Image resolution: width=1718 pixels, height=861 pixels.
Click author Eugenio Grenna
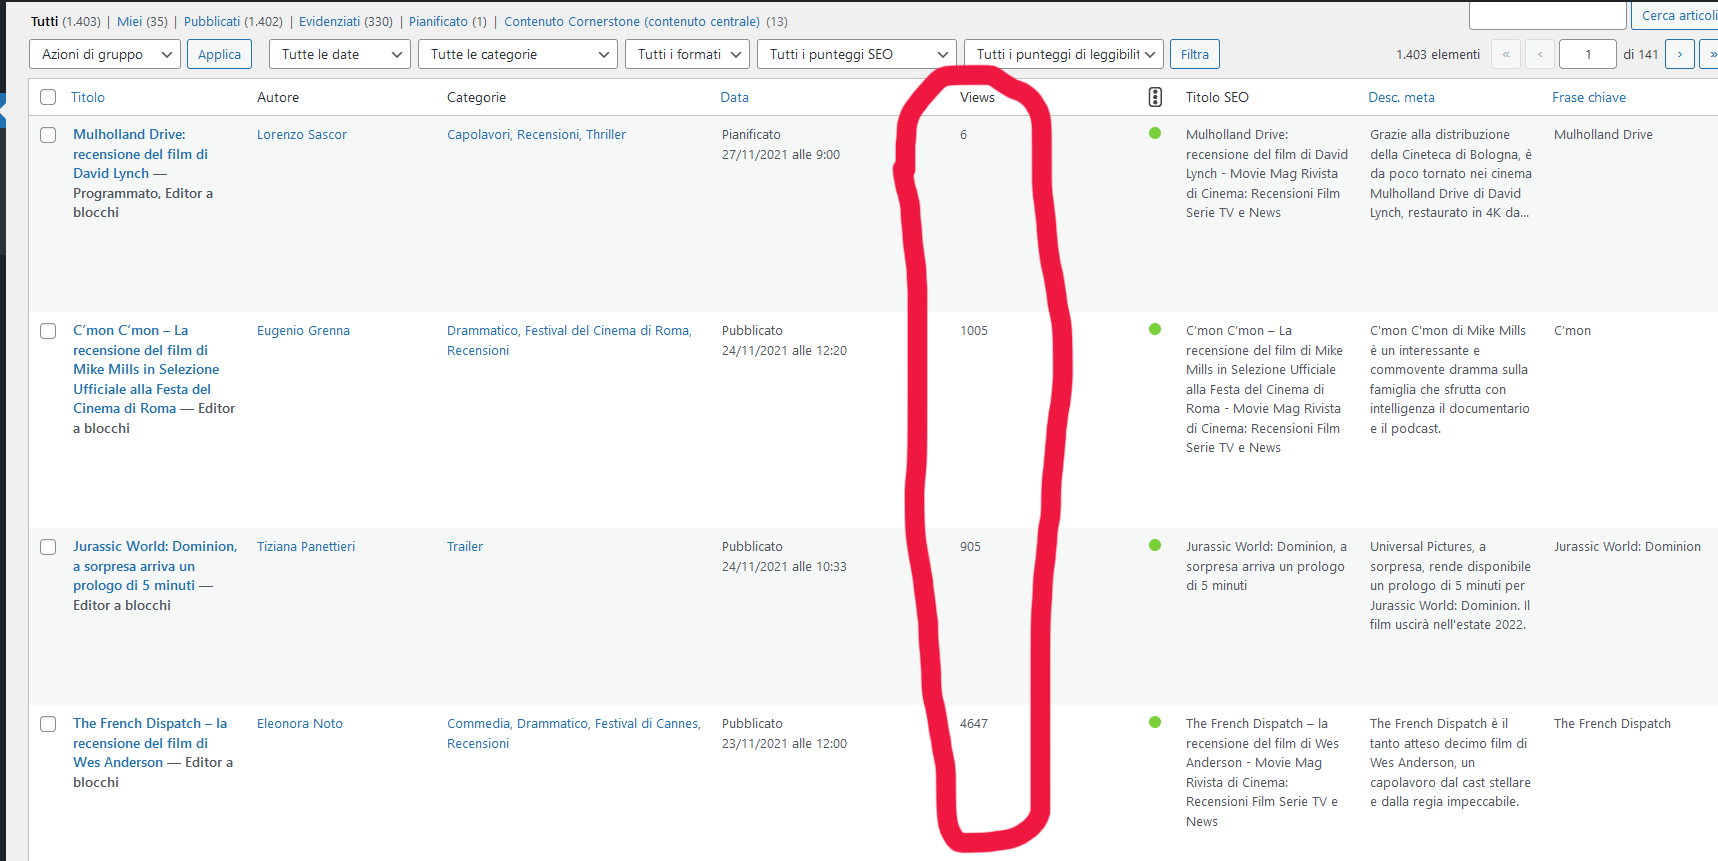pyautogui.click(x=303, y=330)
